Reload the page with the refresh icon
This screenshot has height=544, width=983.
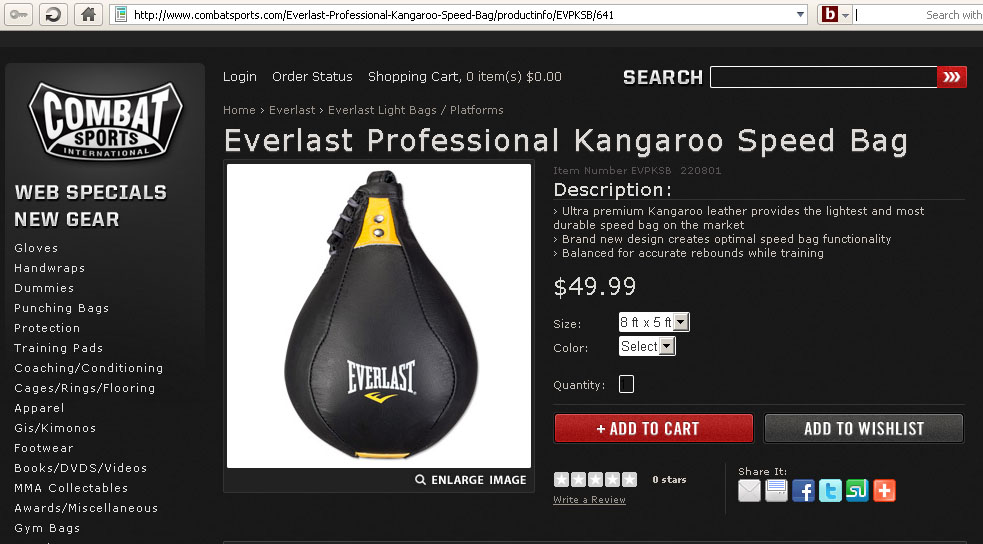(53, 14)
